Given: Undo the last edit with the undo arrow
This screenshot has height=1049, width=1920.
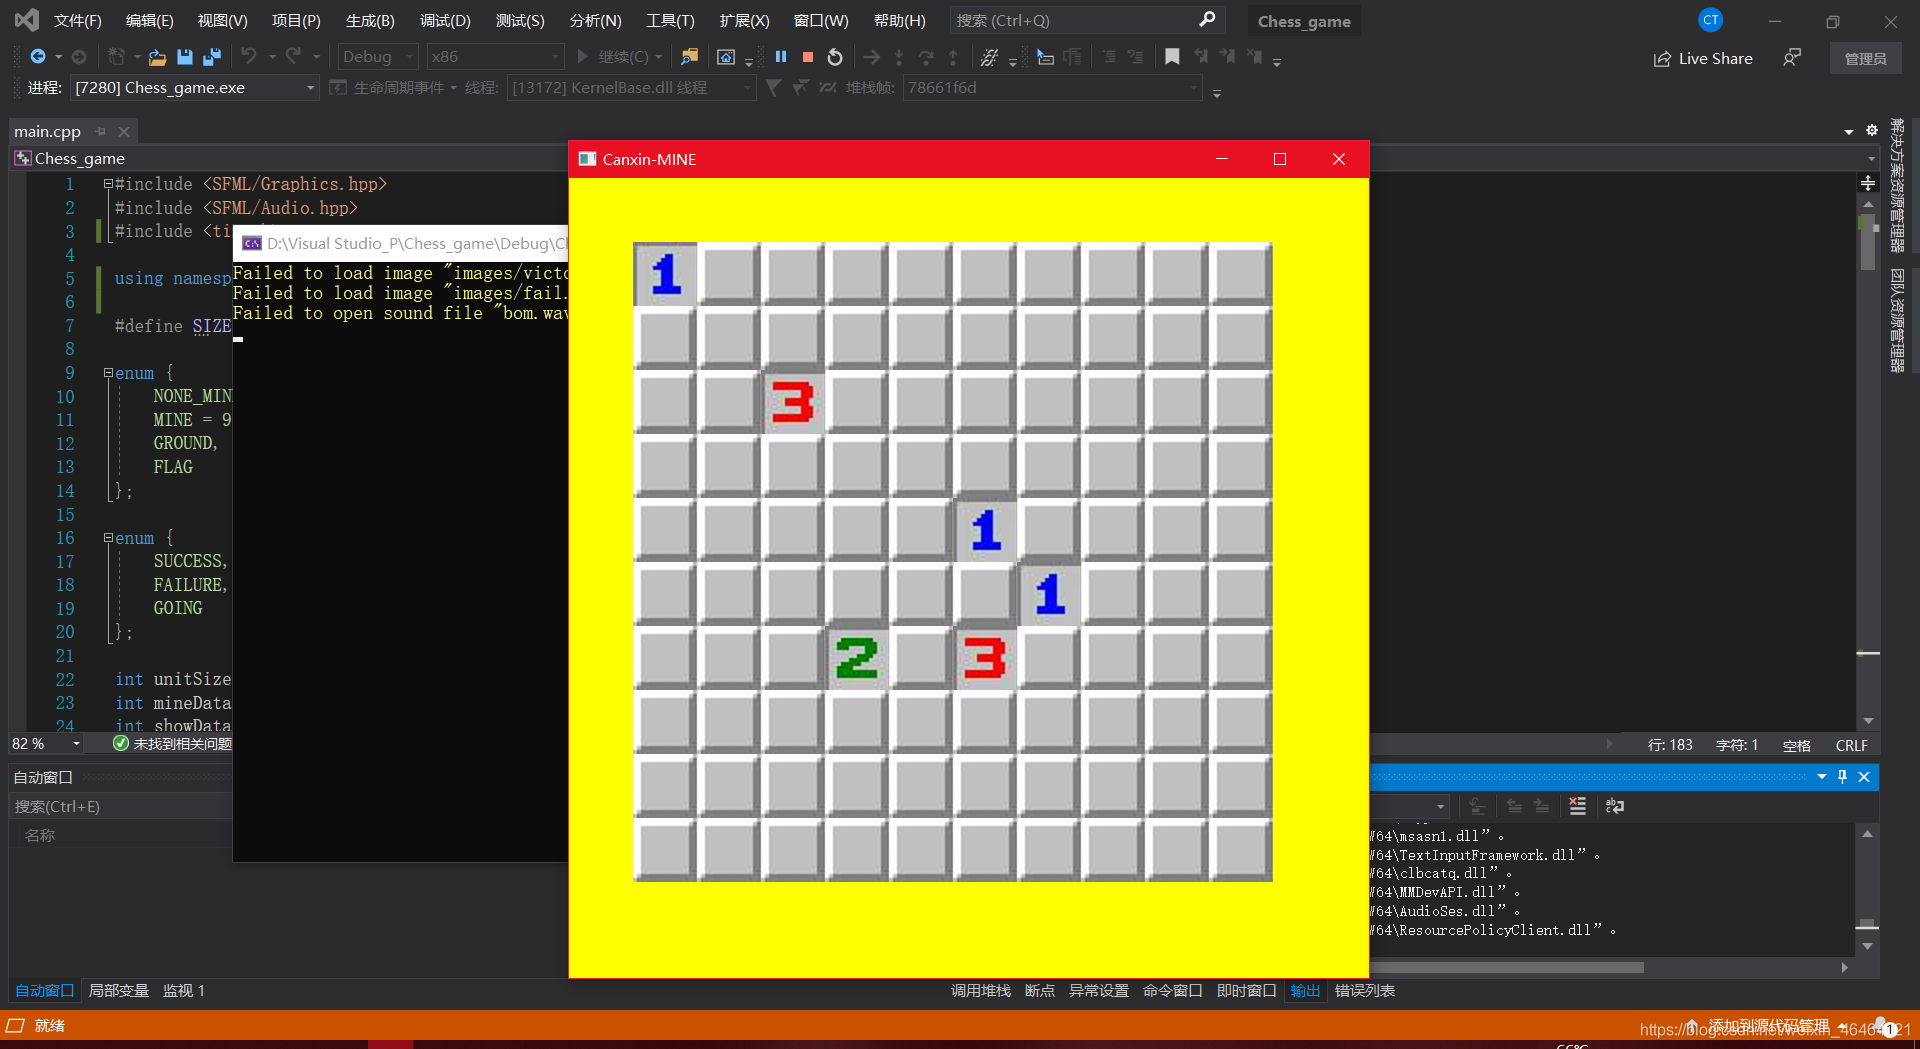Looking at the screenshot, I should click(249, 57).
